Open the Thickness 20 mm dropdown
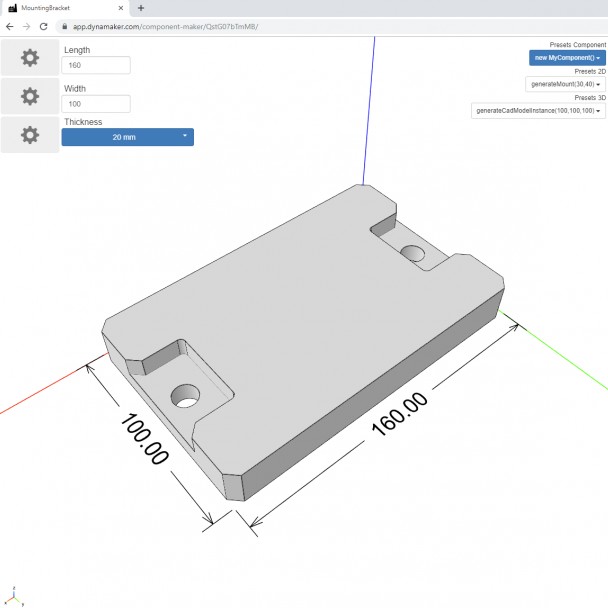This screenshot has height=608, width=608. [127, 137]
